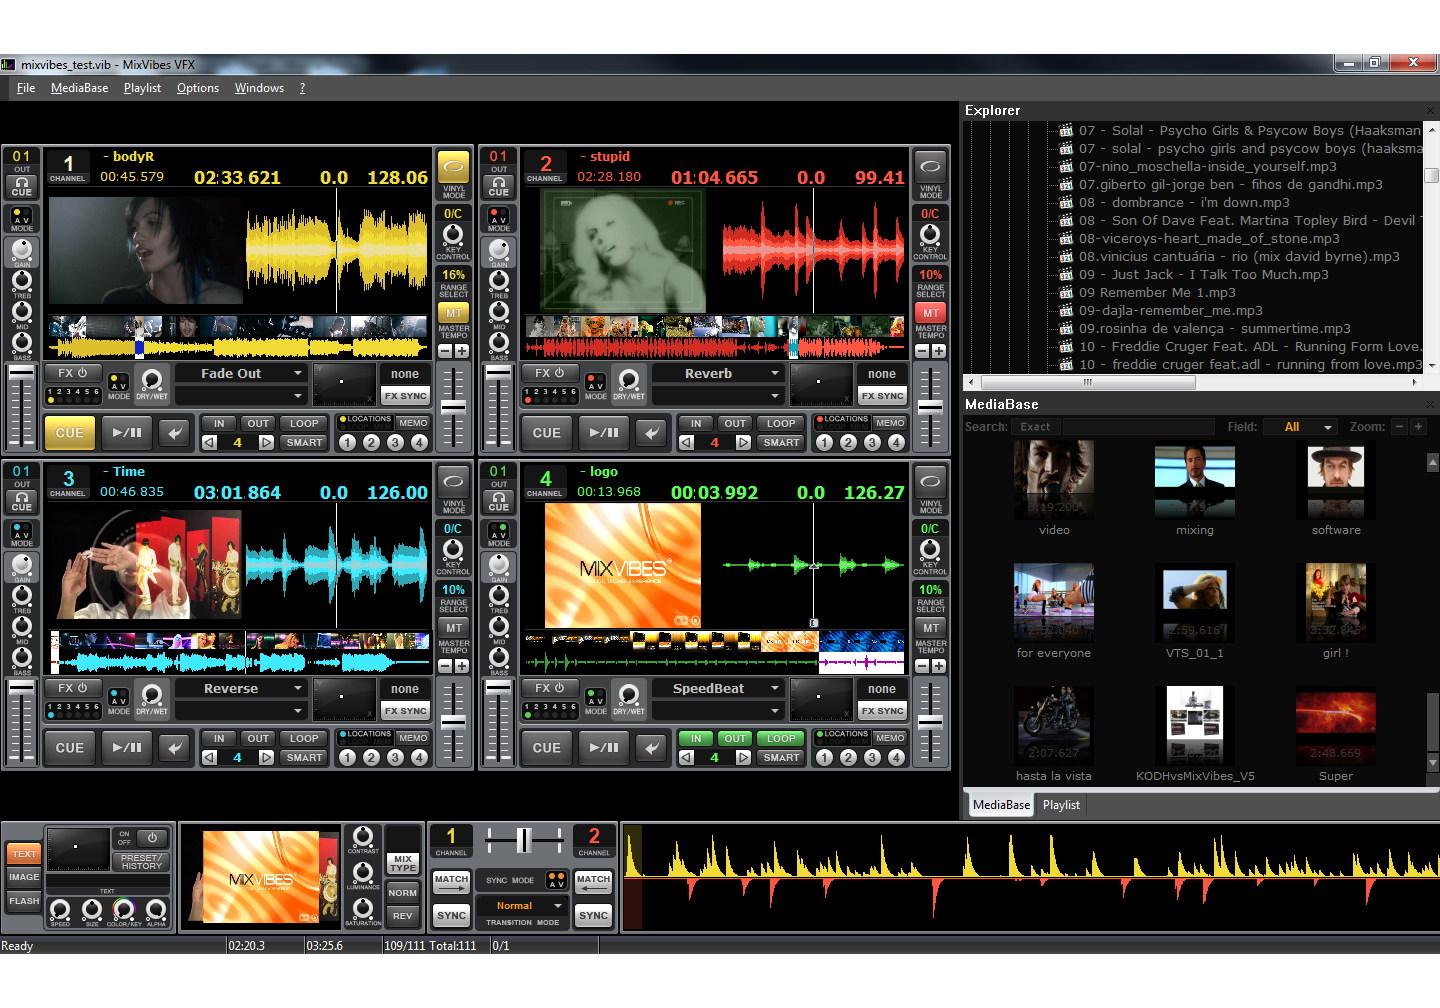1440x1008 pixels.
Task: Click Dry/Wet knob on deck 4
Action: pos(629,695)
